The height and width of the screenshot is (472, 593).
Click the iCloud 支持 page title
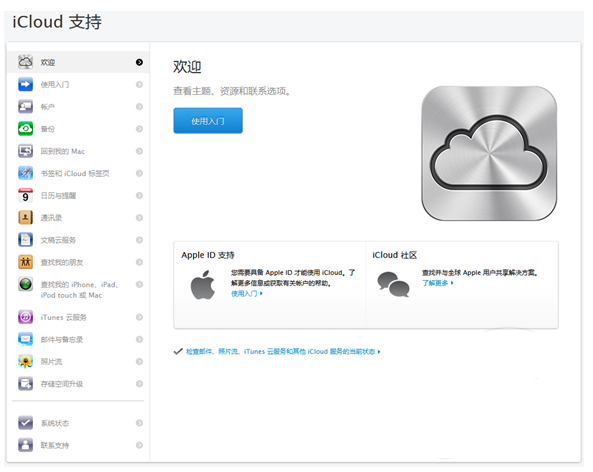click(57, 22)
